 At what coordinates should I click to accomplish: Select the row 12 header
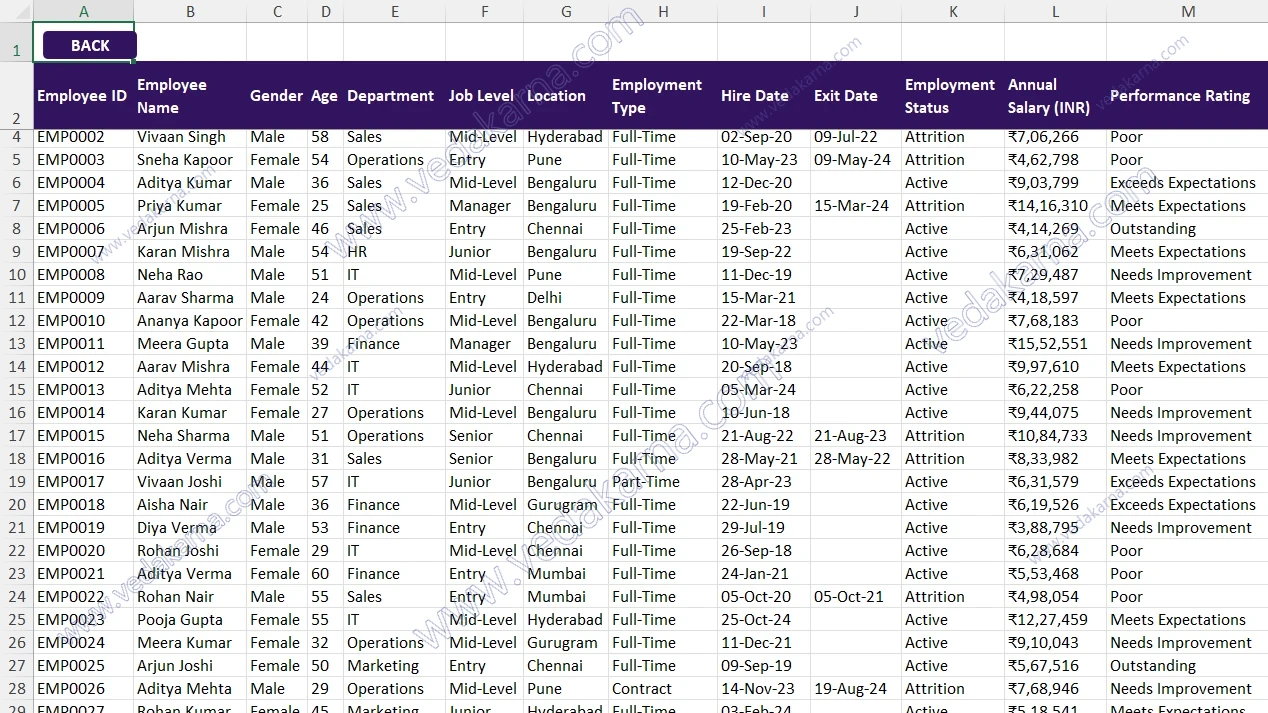pos(16,321)
